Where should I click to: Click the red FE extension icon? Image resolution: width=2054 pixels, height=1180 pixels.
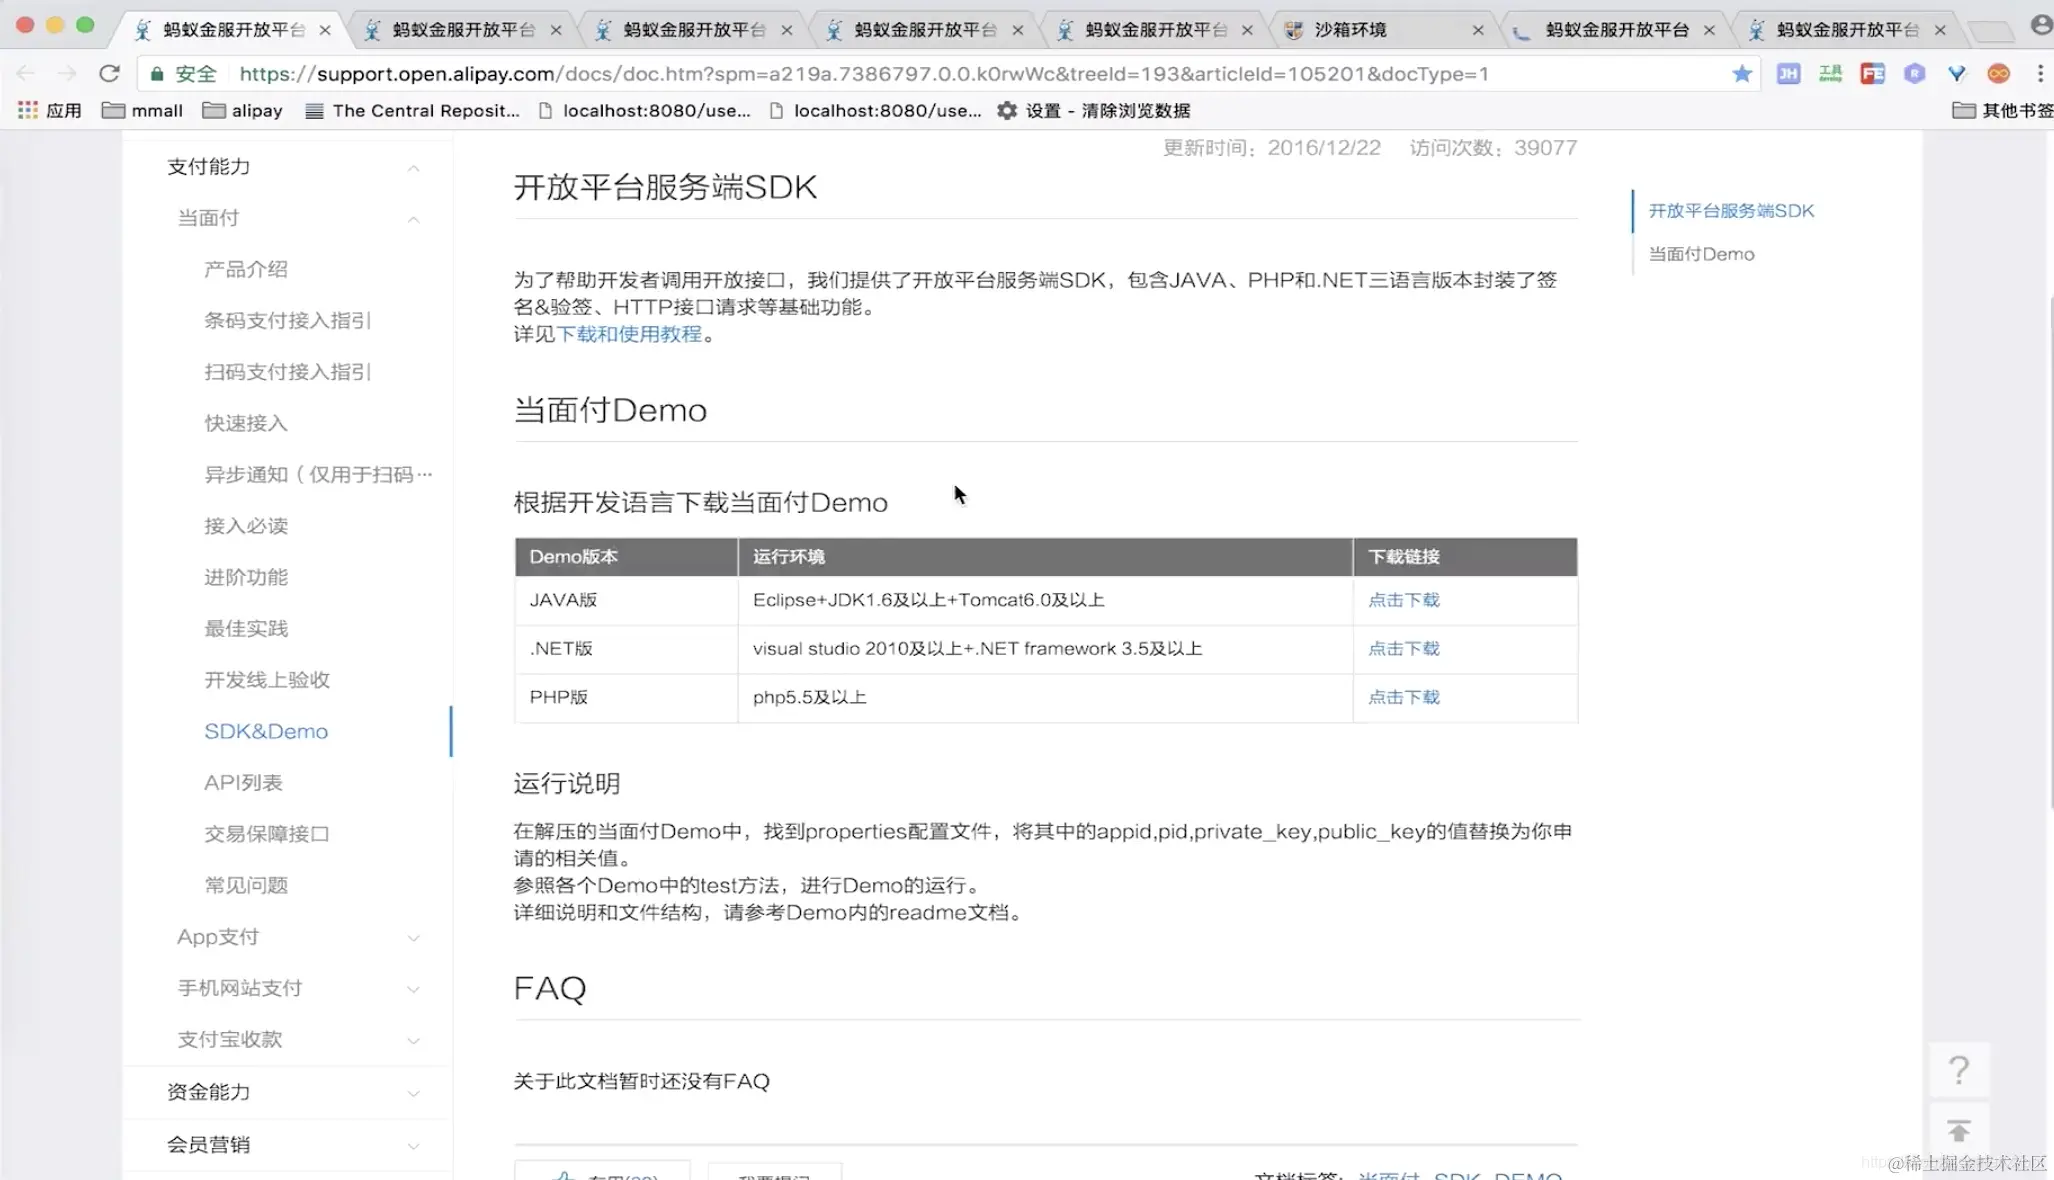pyautogui.click(x=1872, y=73)
